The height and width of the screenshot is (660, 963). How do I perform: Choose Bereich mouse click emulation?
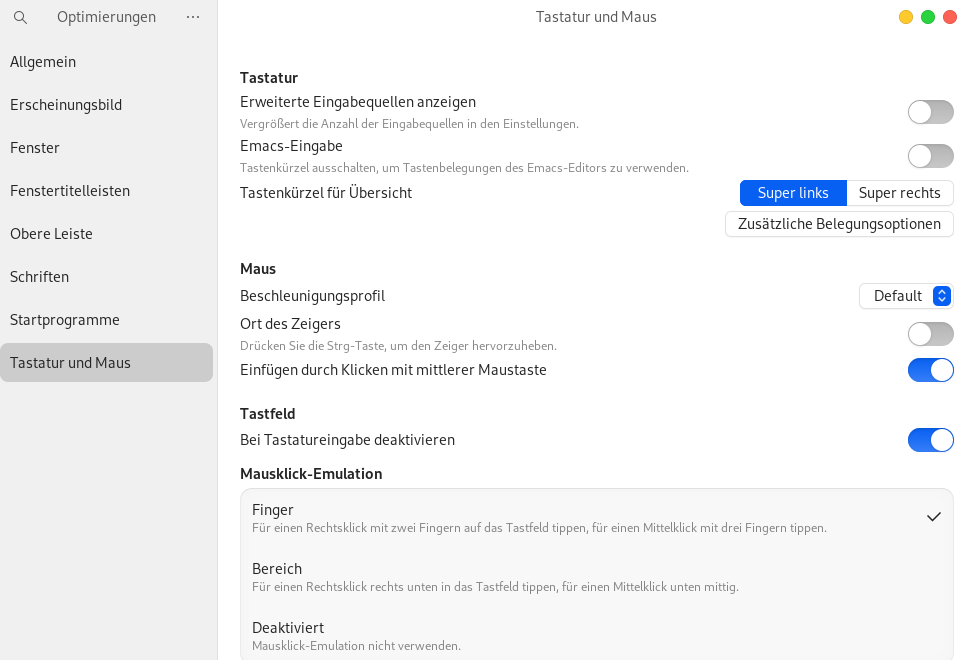pyautogui.click(x=596, y=576)
